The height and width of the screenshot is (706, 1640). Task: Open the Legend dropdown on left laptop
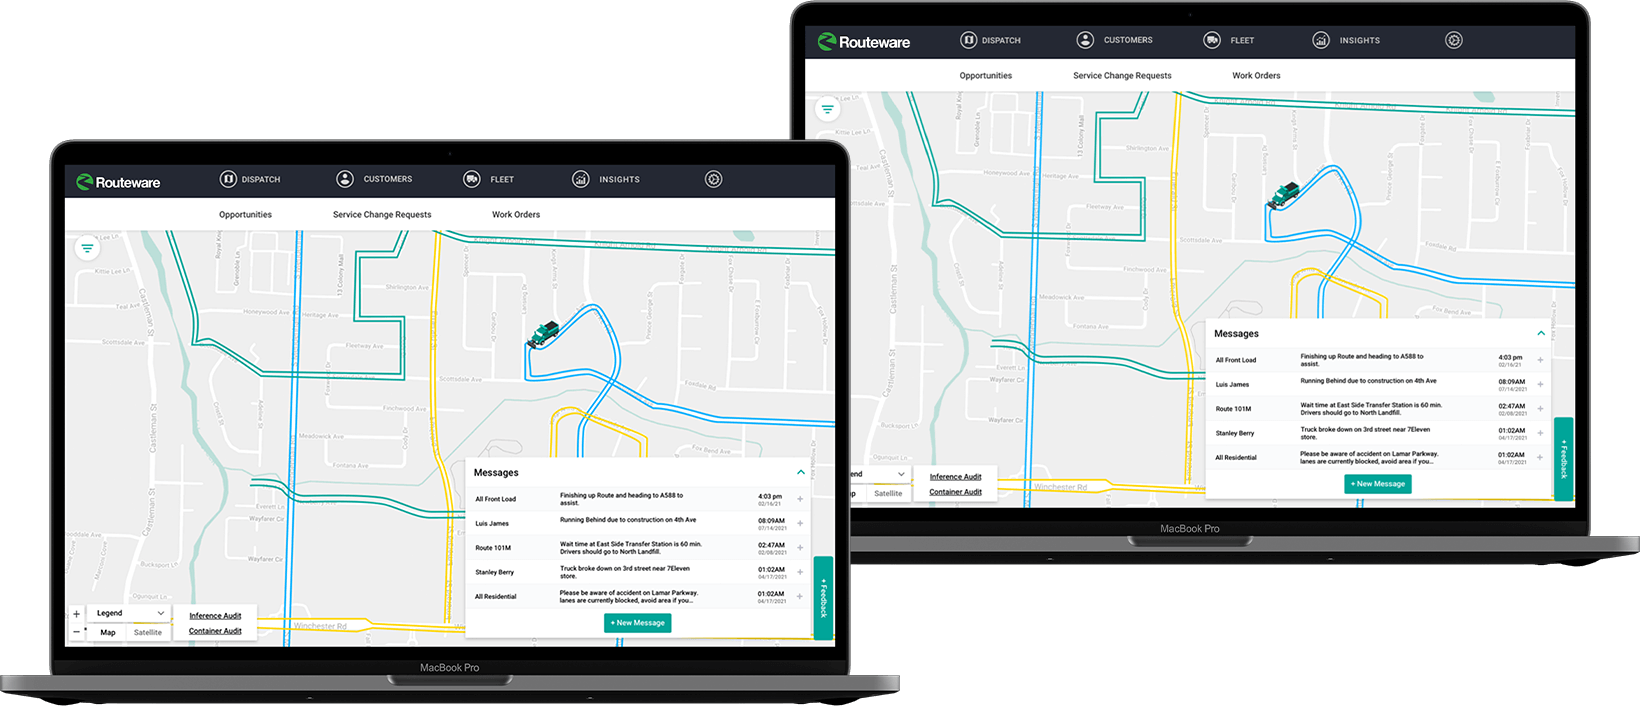point(130,613)
